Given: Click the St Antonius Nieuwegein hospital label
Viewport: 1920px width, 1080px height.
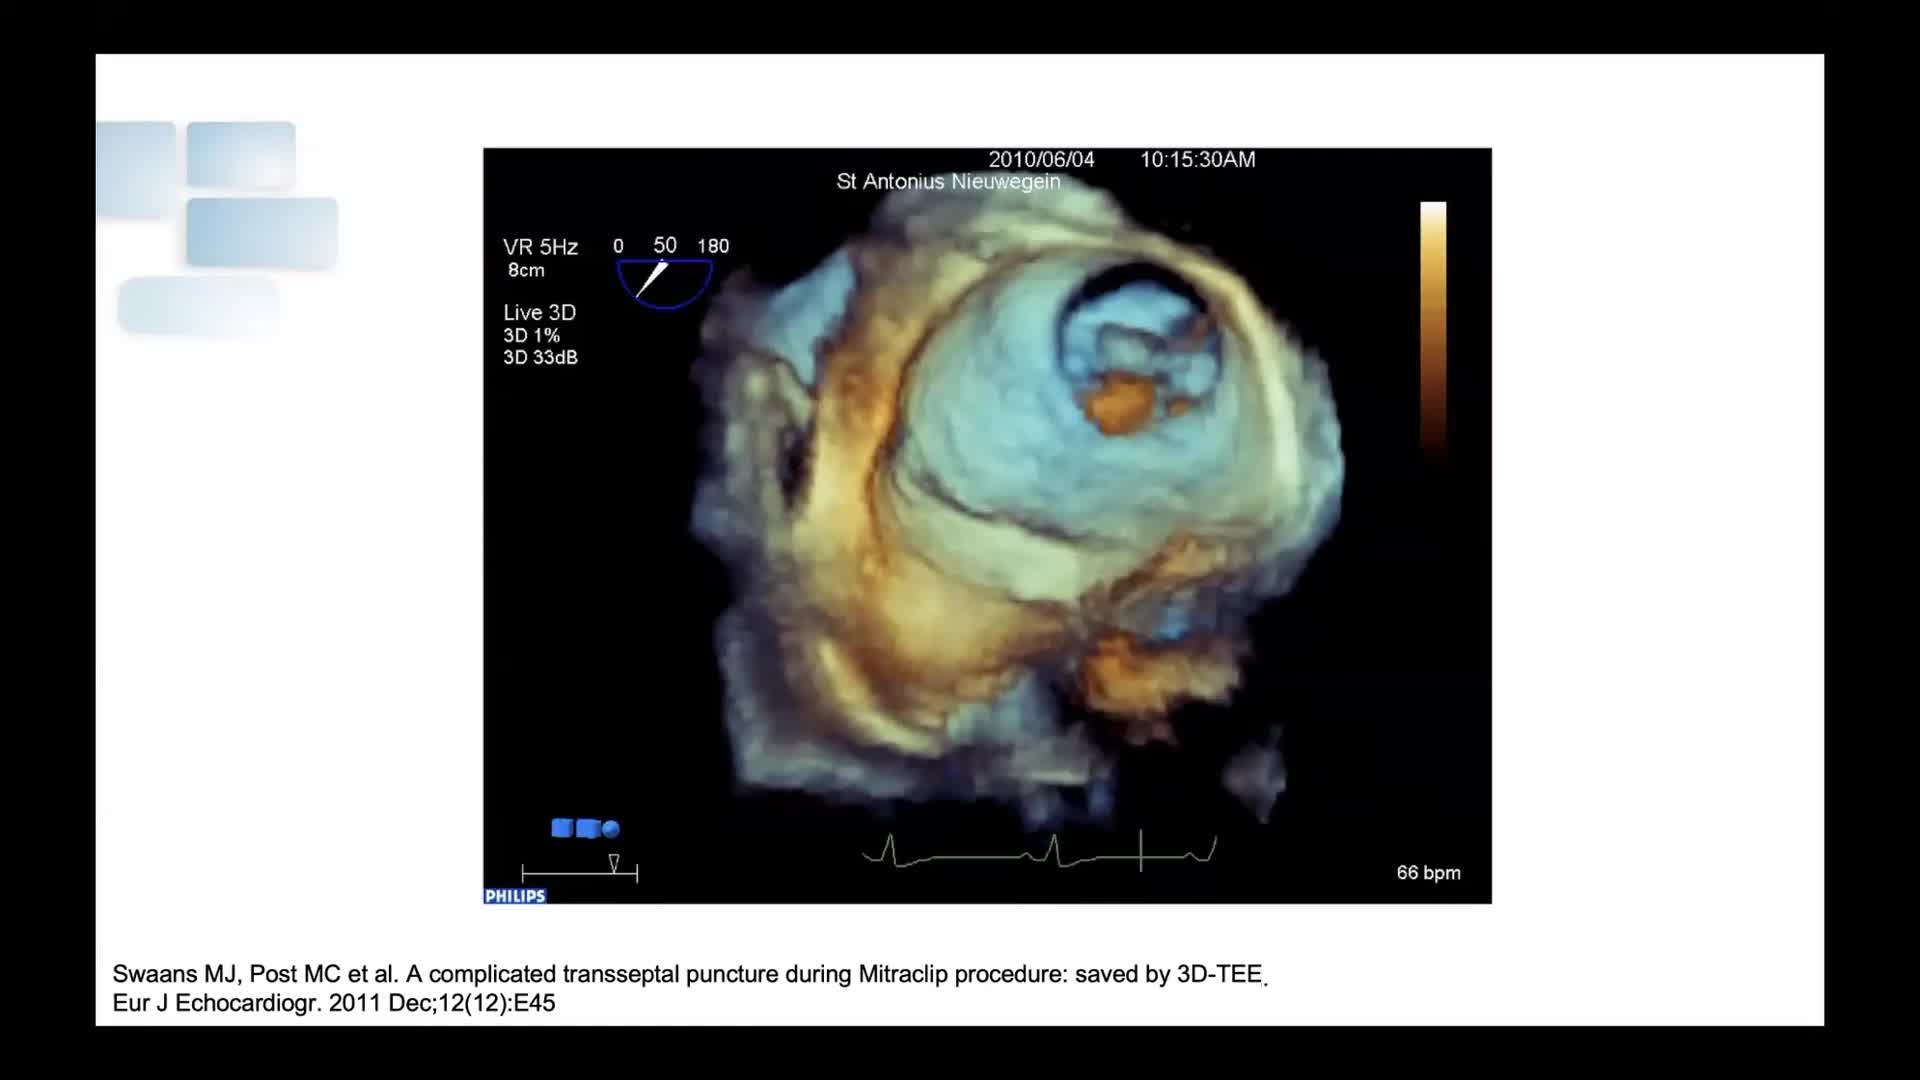Looking at the screenshot, I should (x=948, y=182).
